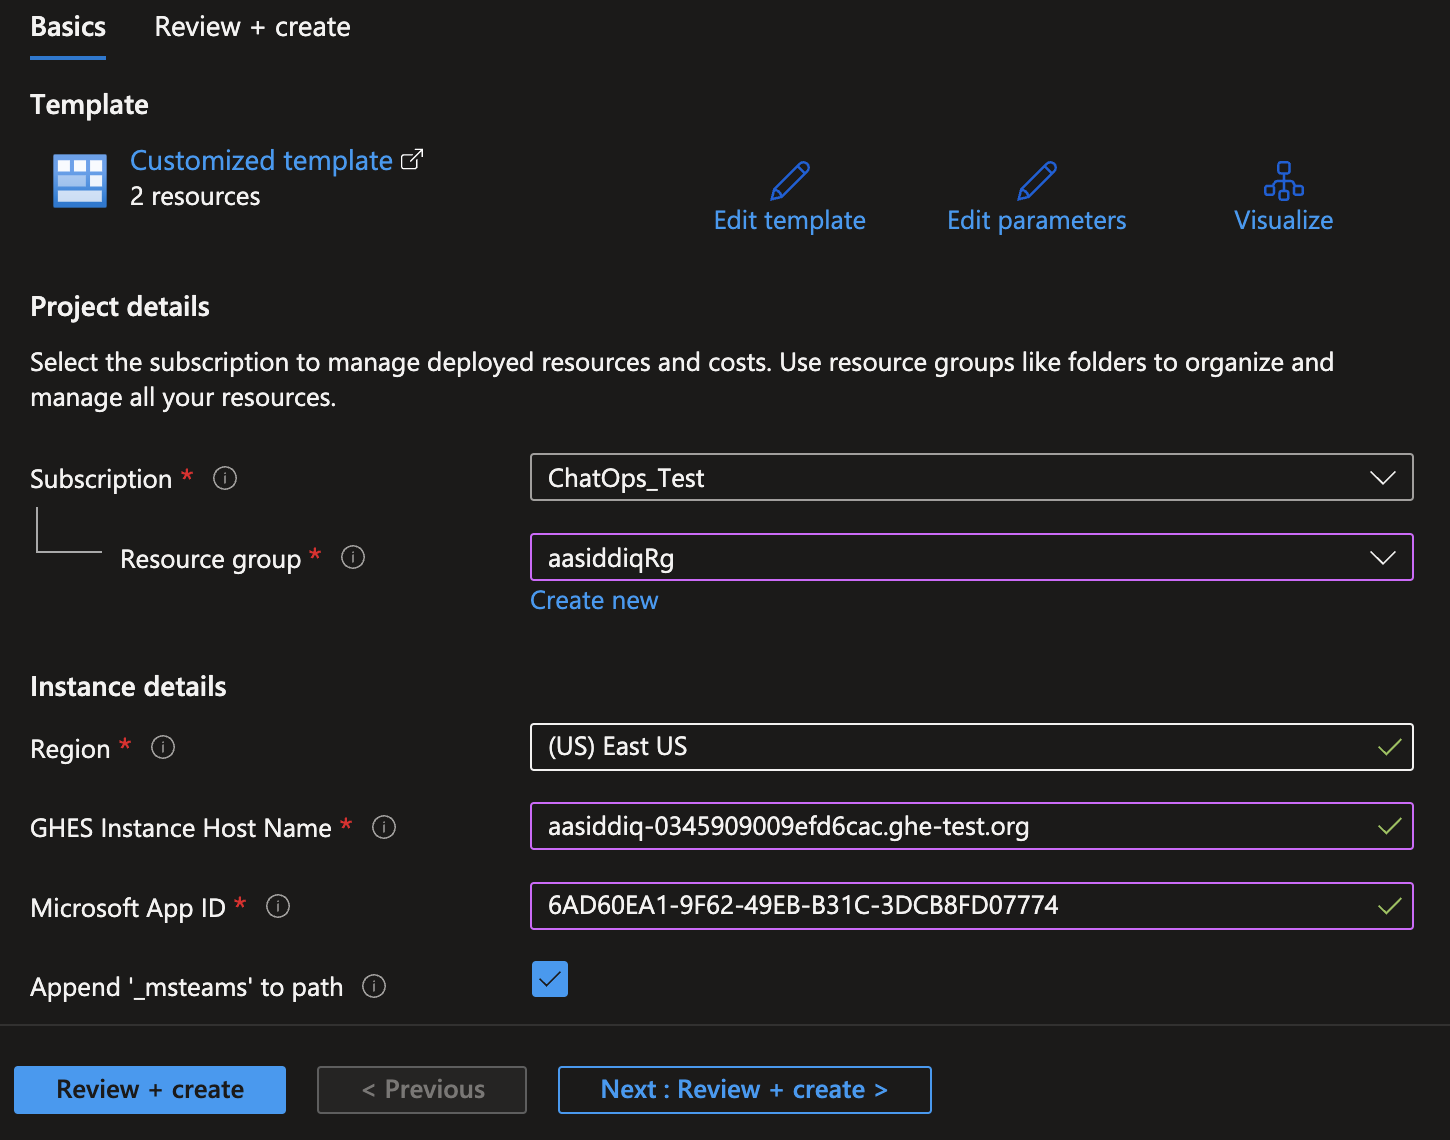Click the green check in Microsoft App ID field
This screenshot has width=1450, height=1140.
point(1390,906)
